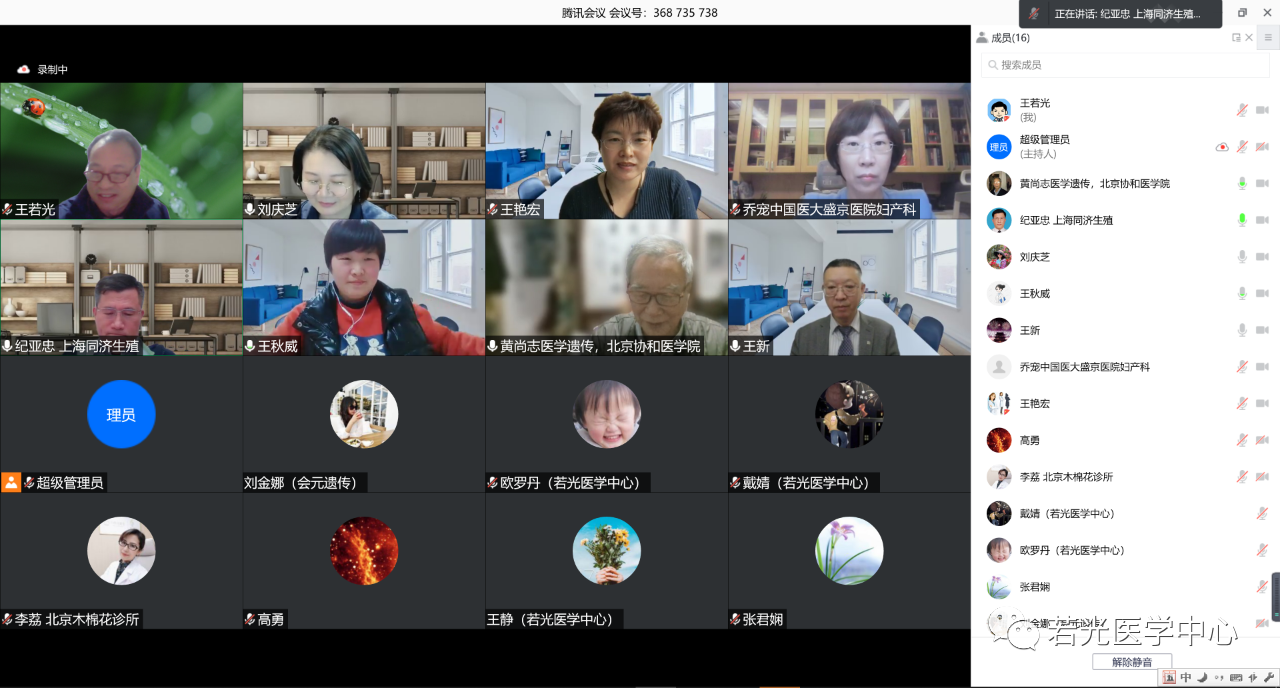
Task: Toggle 王秋威's microphone in the member list
Action: (1242, 294)
